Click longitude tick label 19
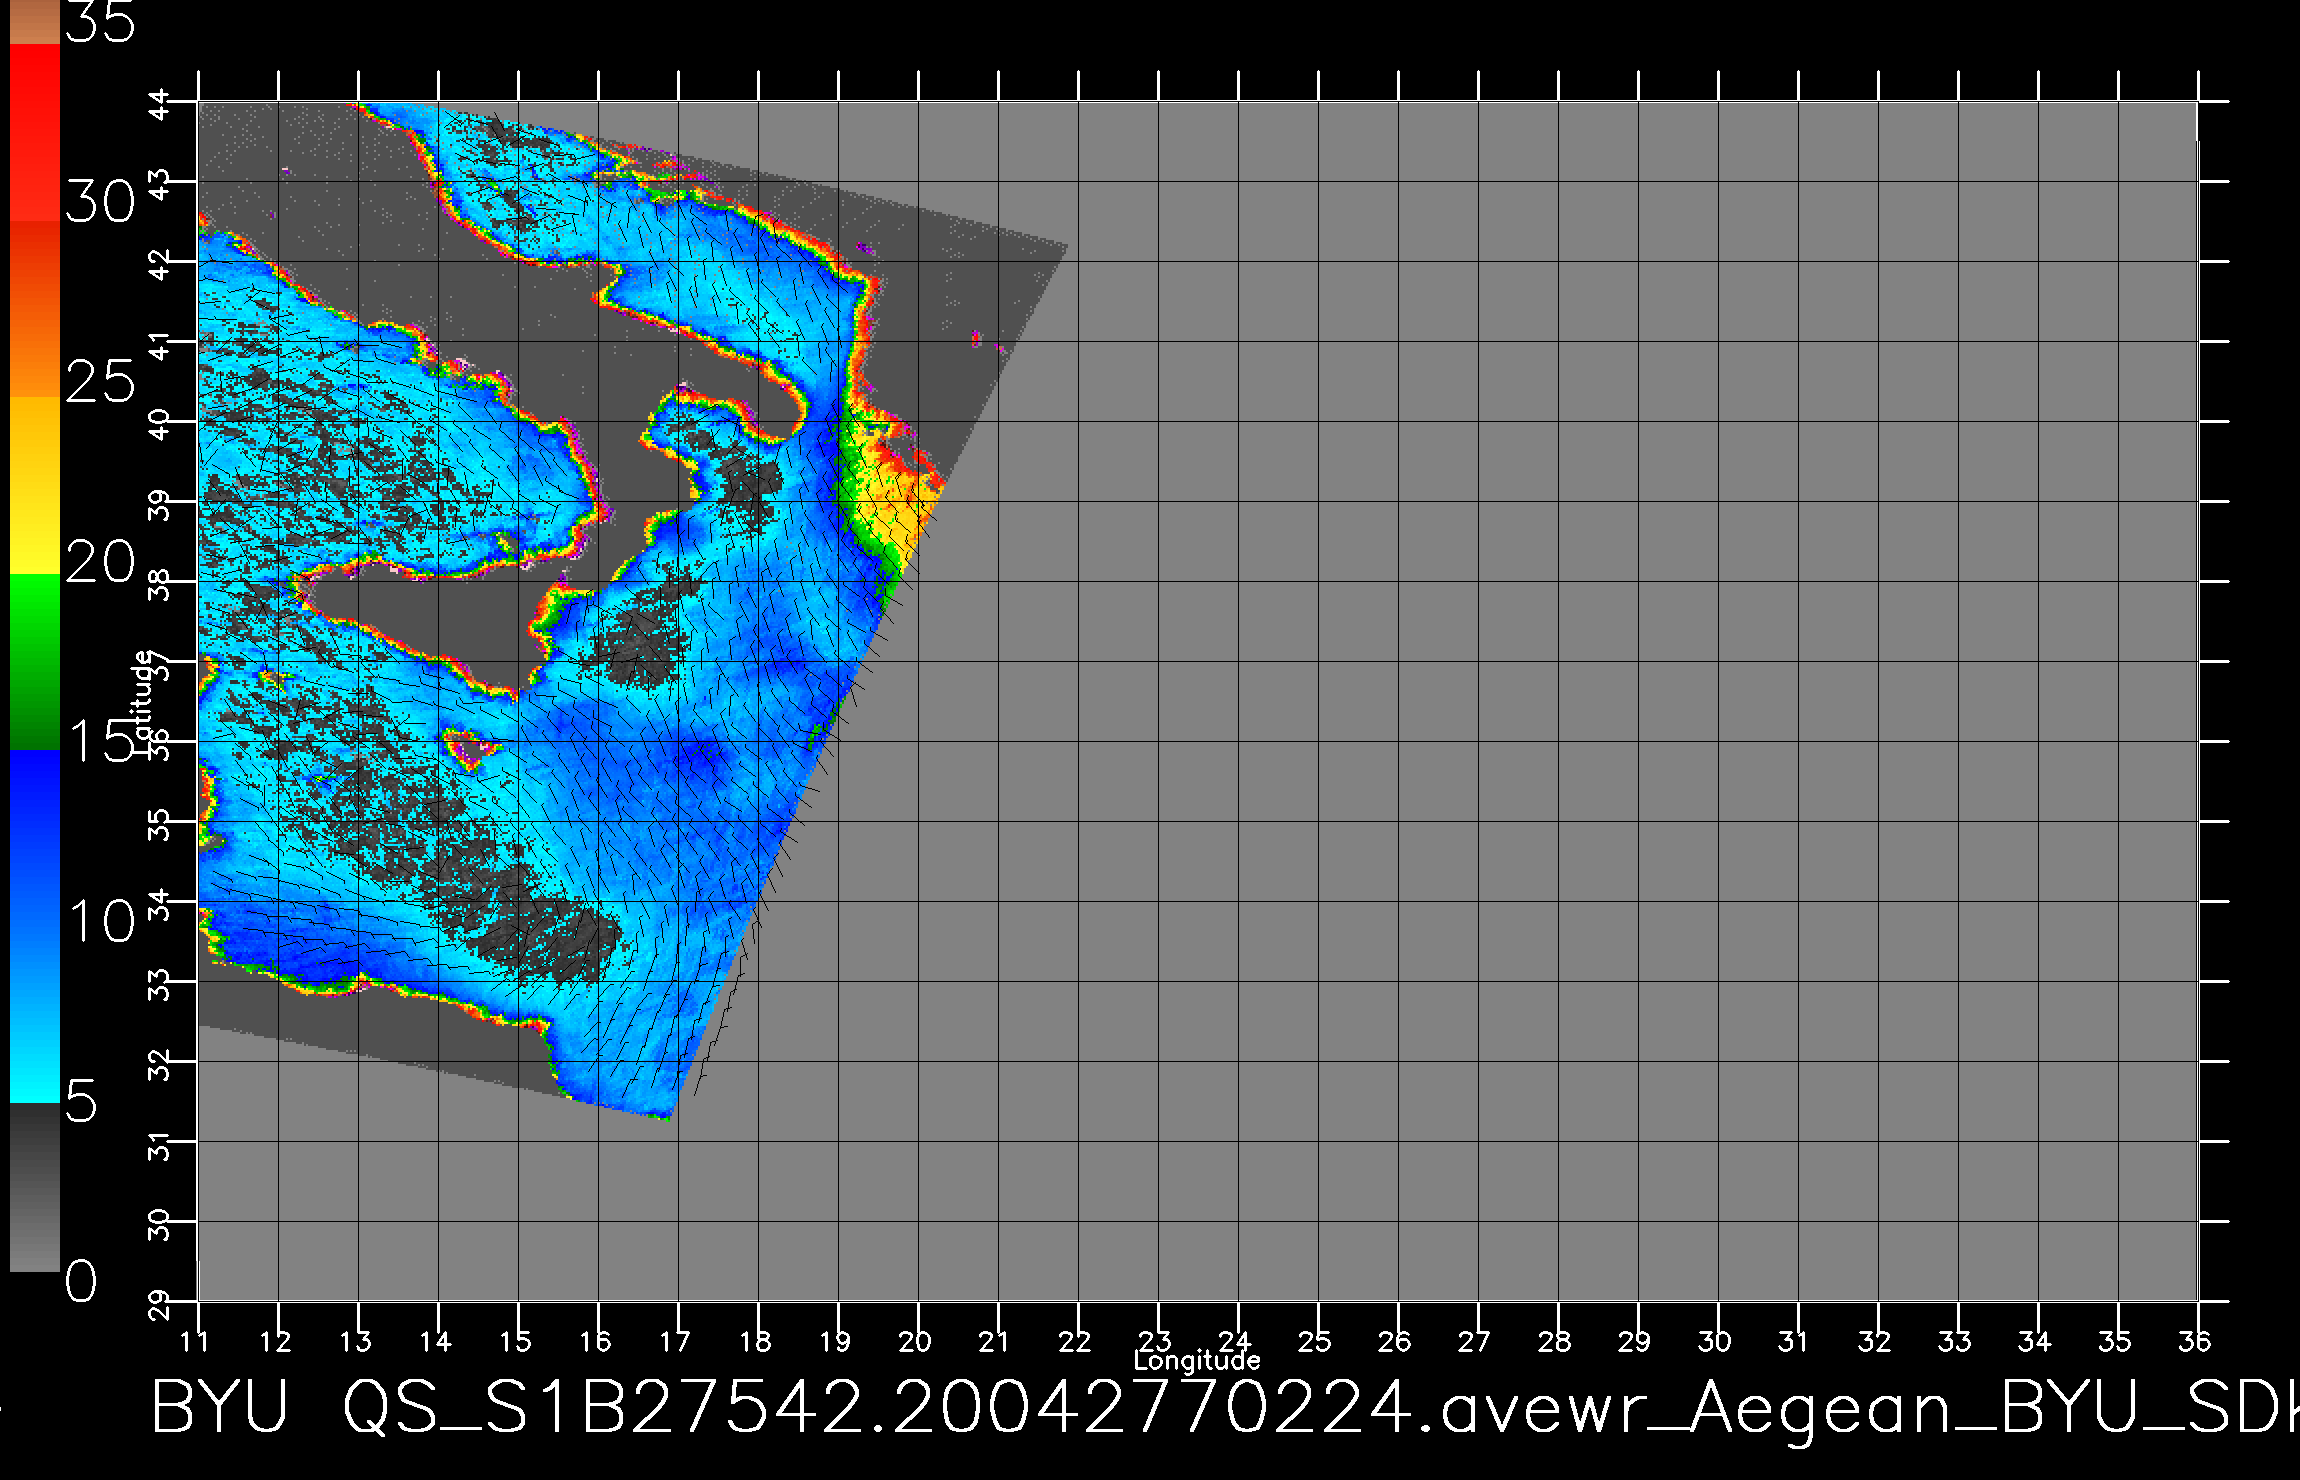Image resolution: width=2300 pixels, height=1480 pixels. 836,1341
